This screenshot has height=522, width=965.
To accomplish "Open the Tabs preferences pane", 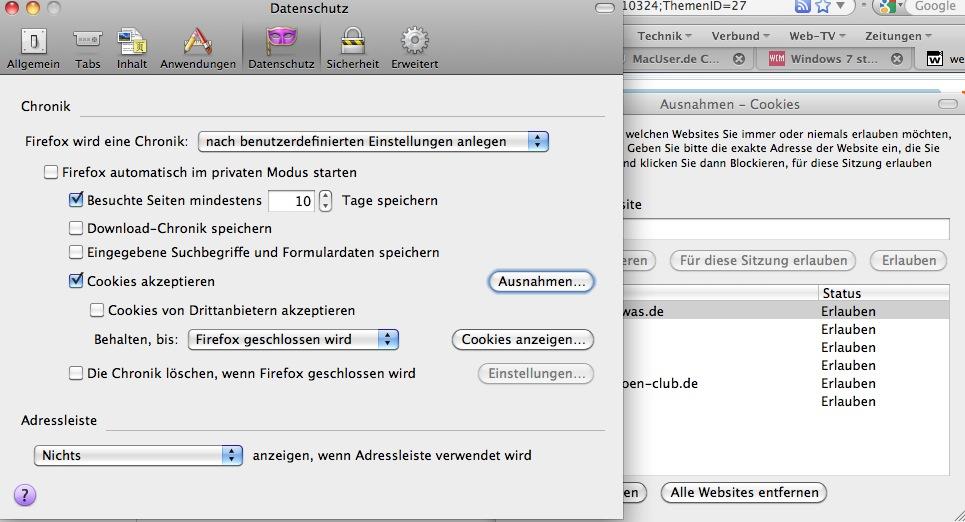I will pyautogui.click(x=87, y=49).
